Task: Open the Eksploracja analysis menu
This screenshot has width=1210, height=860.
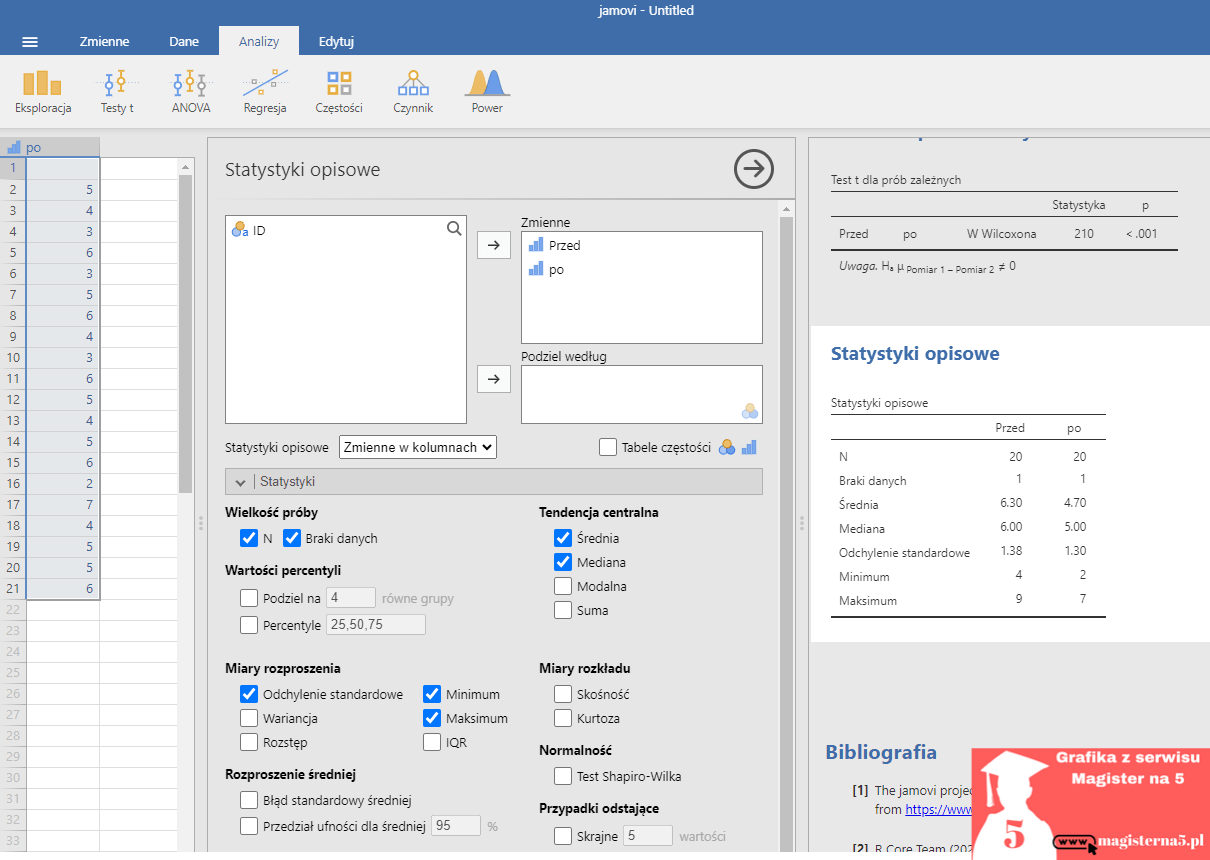Action: tap(43, 91)
